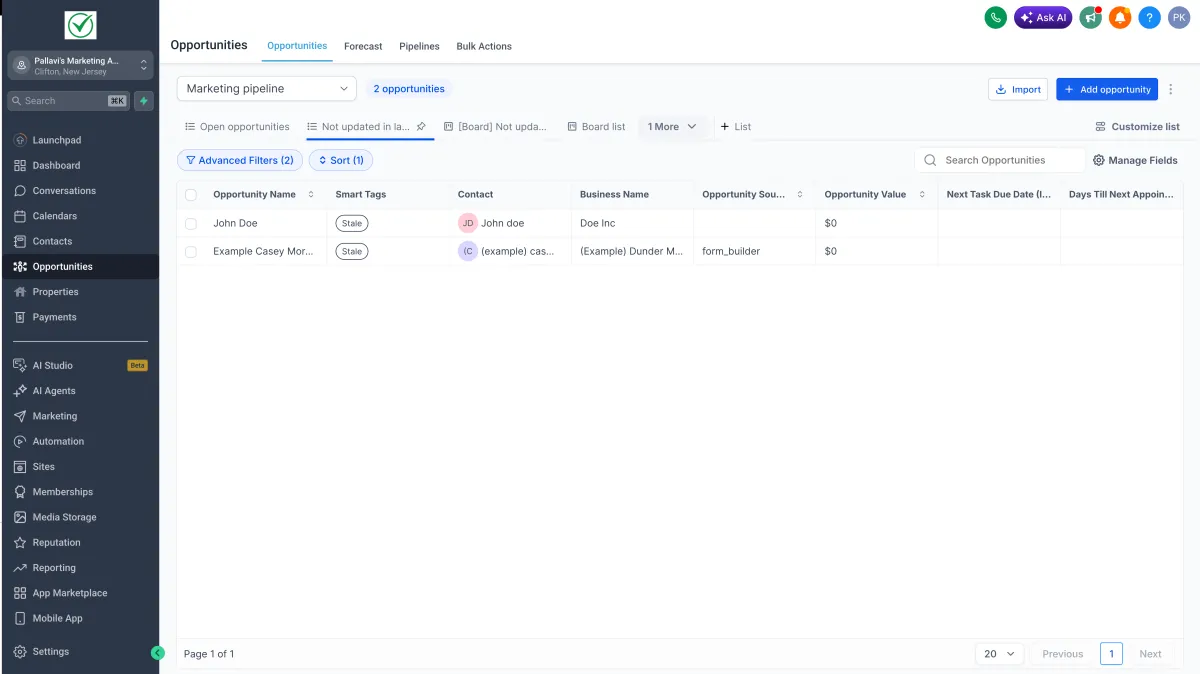
Task: Open the three-dot more options menu
Action: click(x=1171, y=89)
